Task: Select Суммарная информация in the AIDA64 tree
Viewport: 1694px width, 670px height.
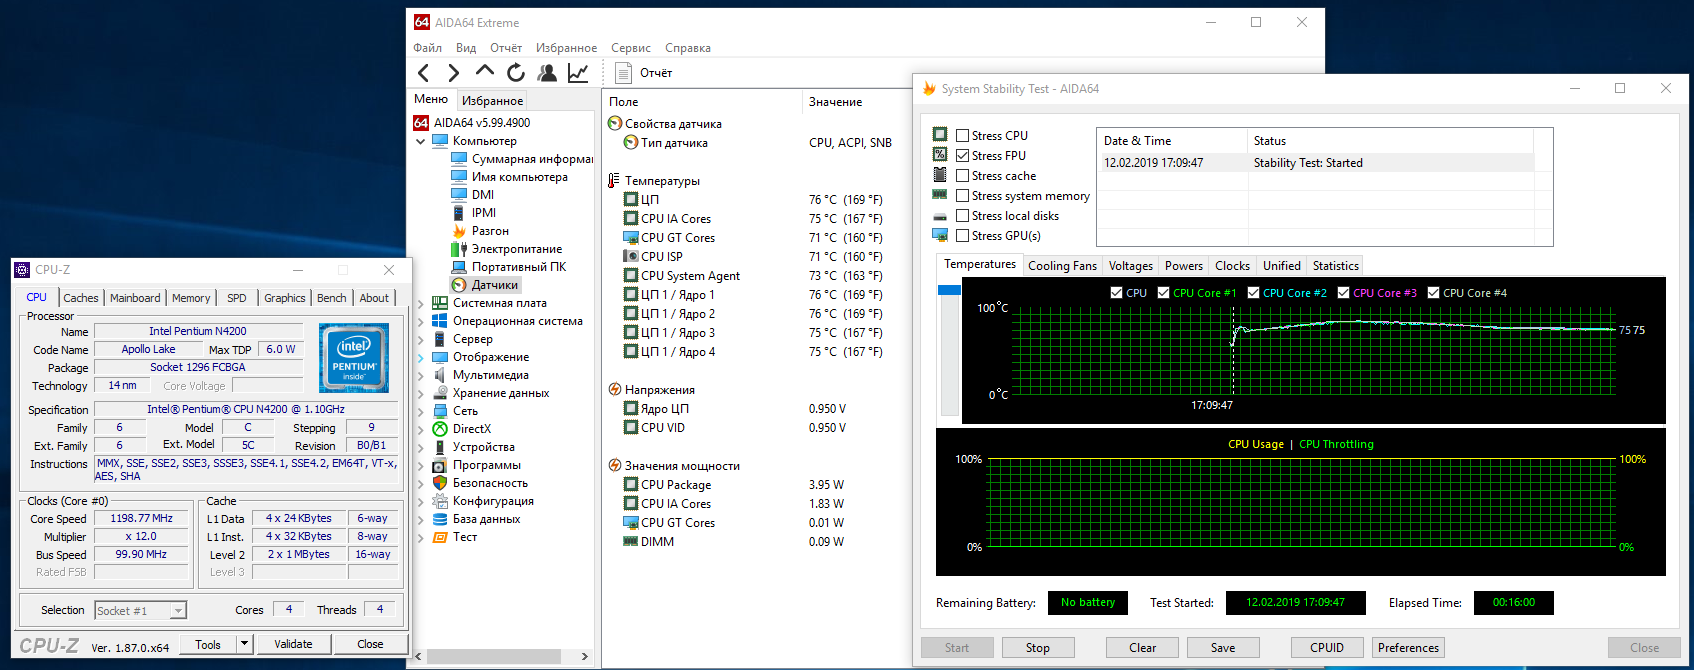Action: click(531, 159)
